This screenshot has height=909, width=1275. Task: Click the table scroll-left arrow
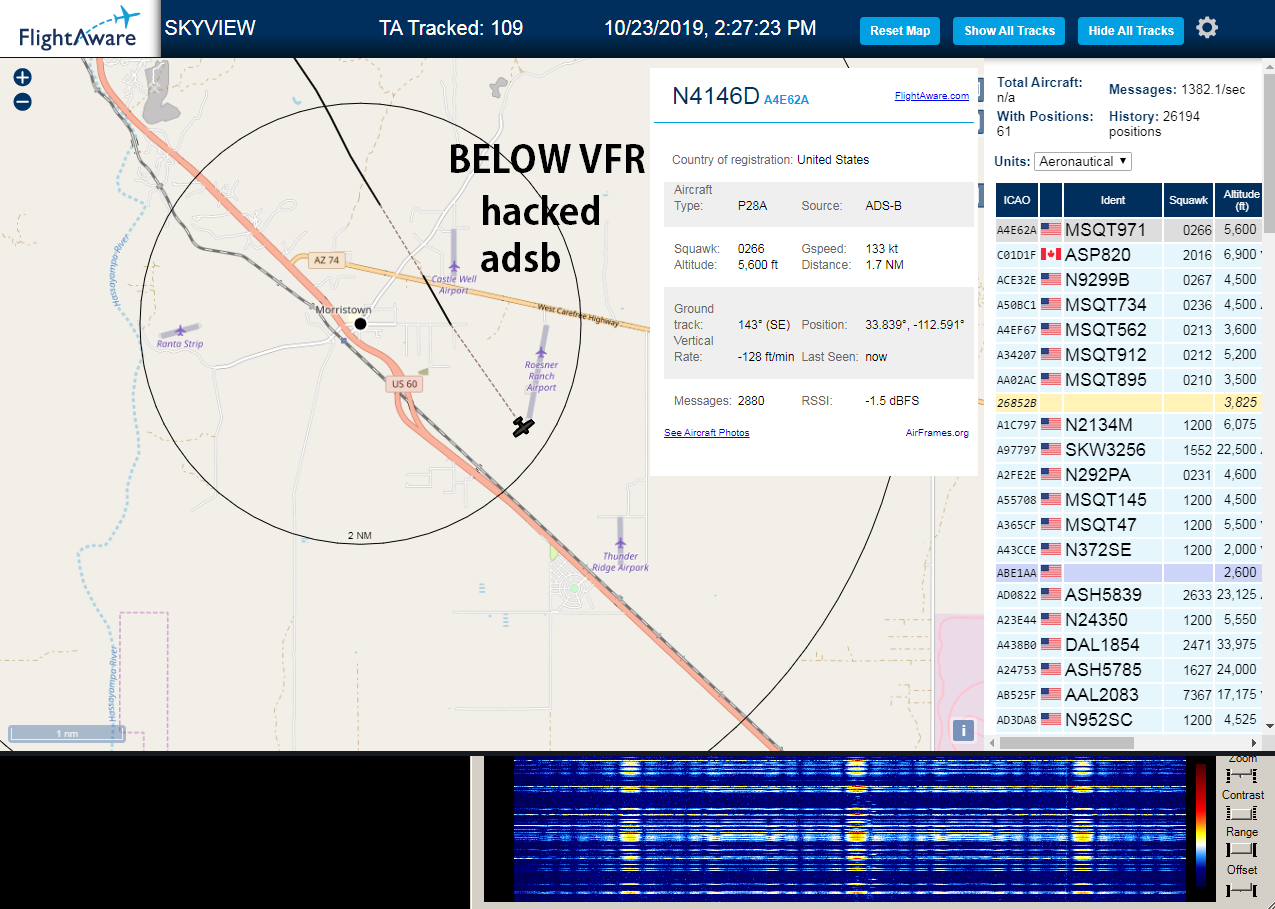(x=991, y=743)
